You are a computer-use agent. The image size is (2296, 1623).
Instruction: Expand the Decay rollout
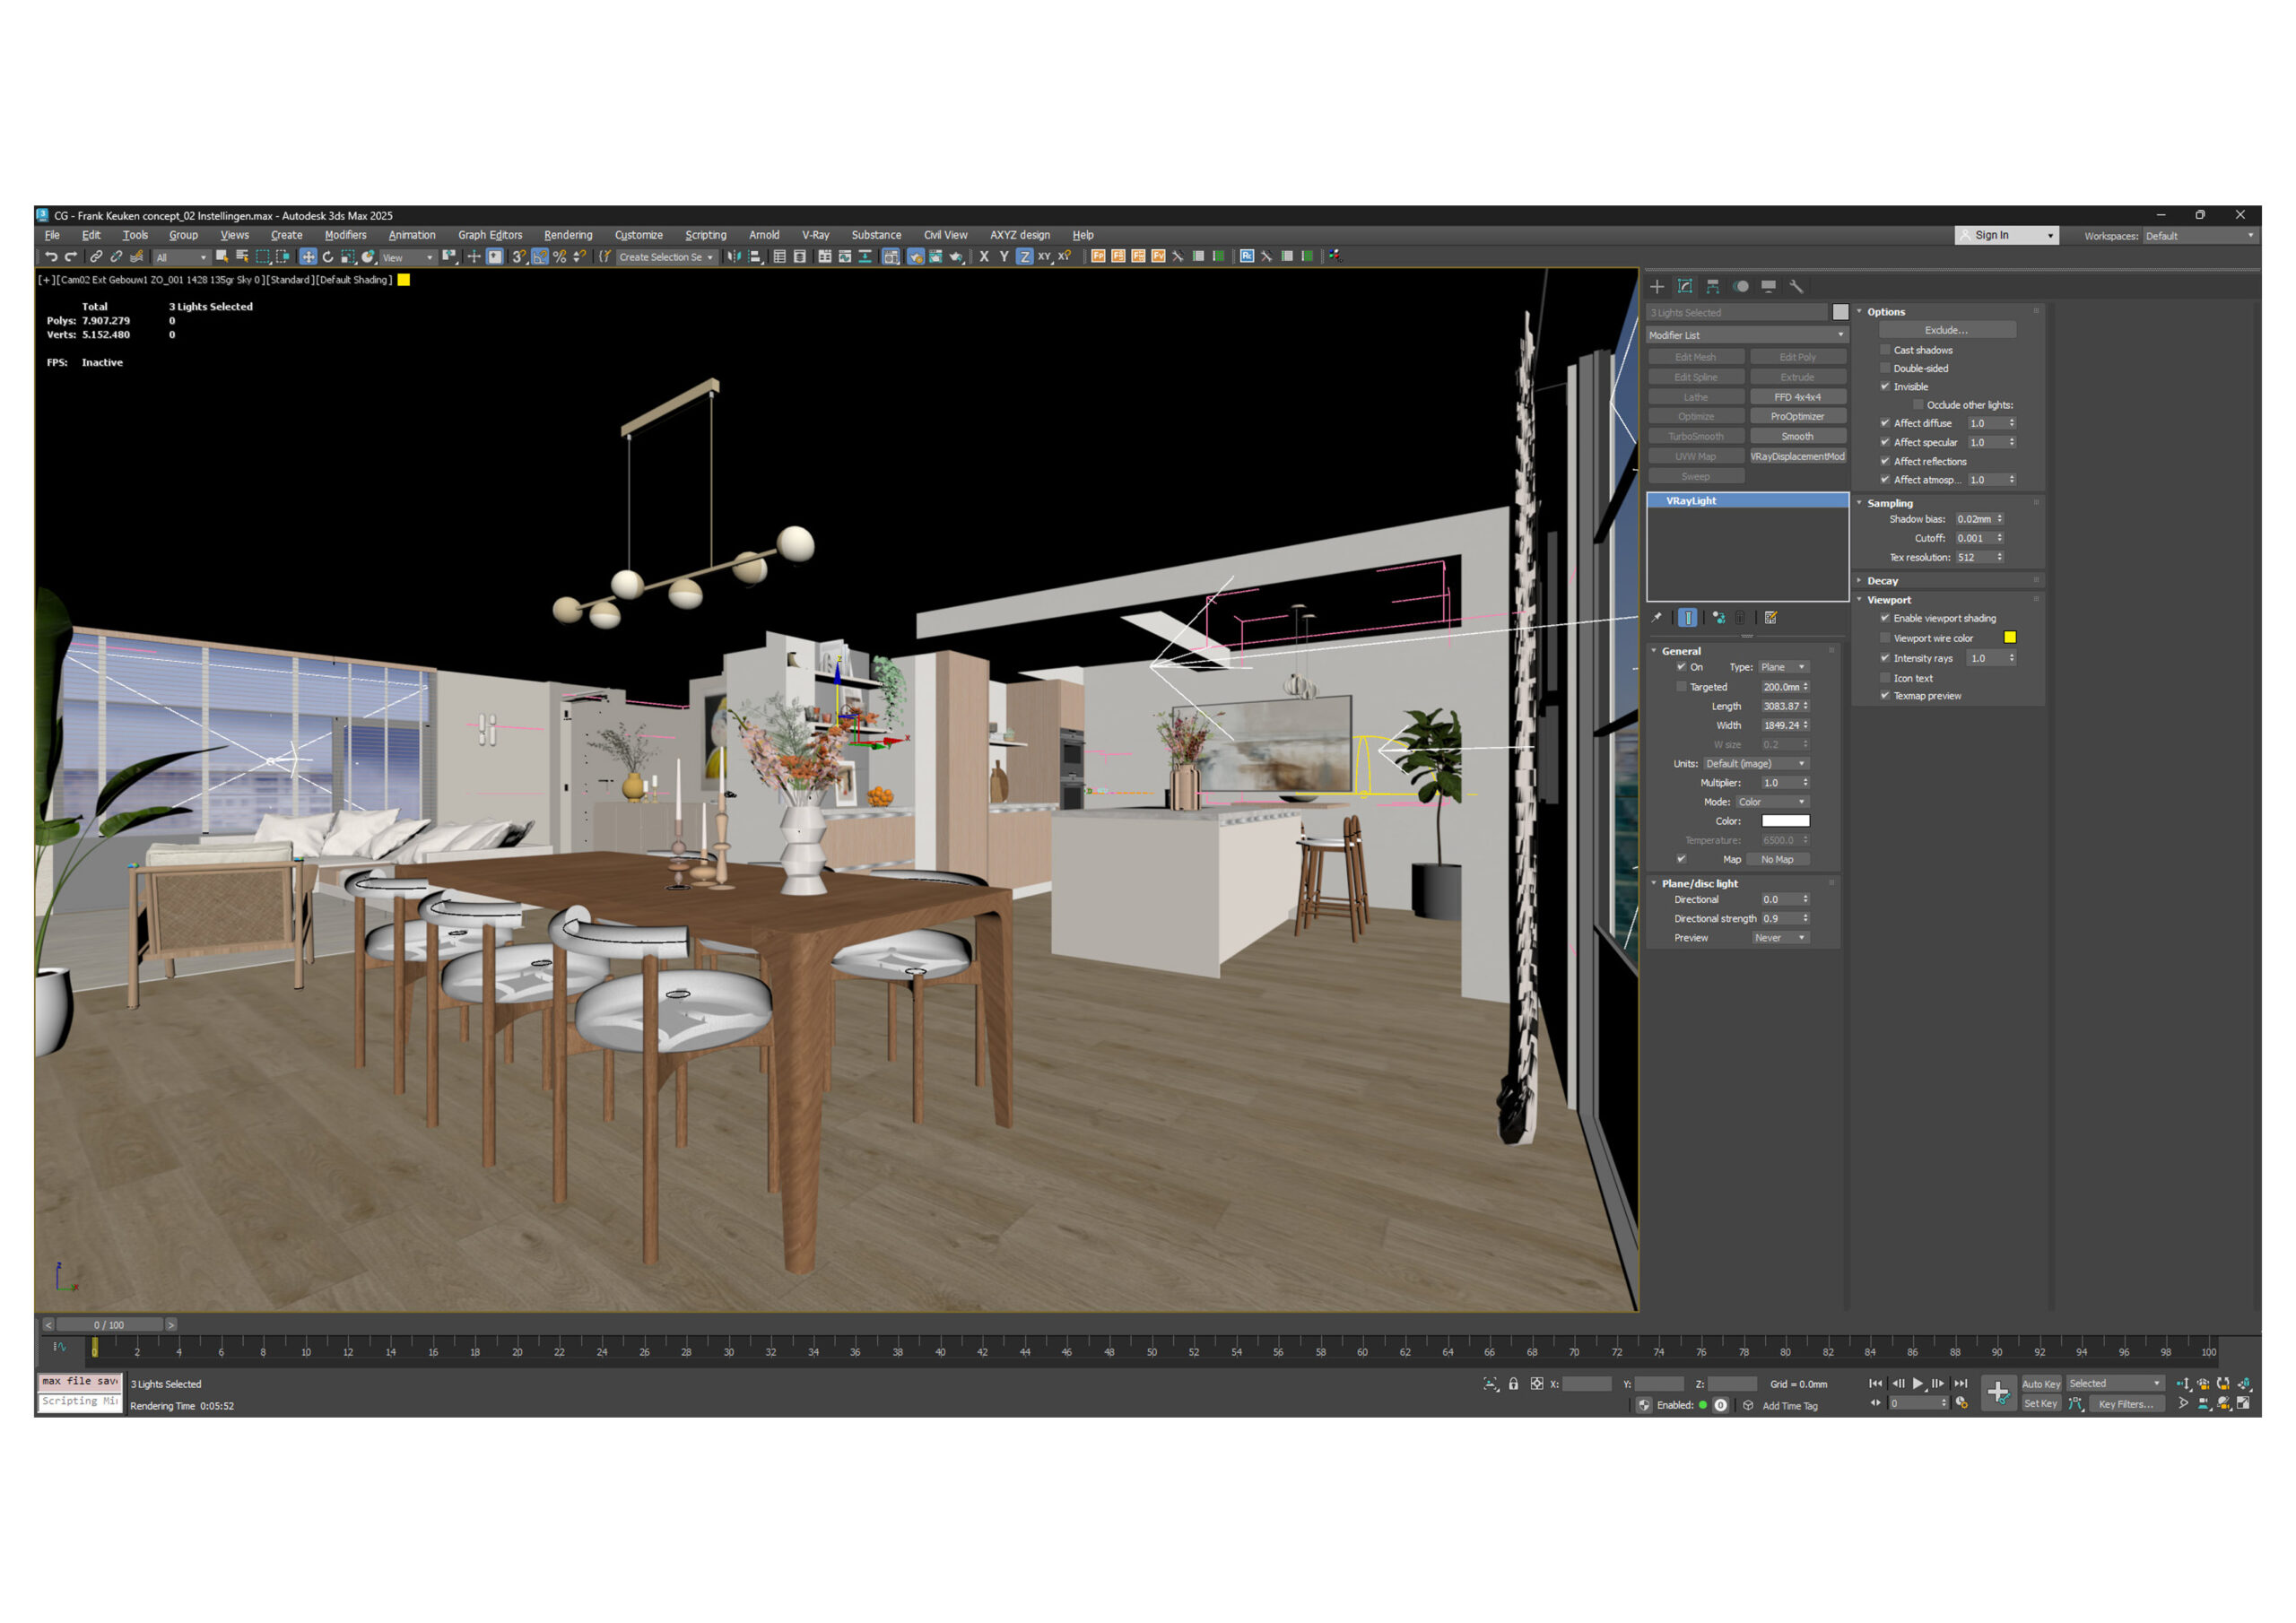pos(1882,581)
